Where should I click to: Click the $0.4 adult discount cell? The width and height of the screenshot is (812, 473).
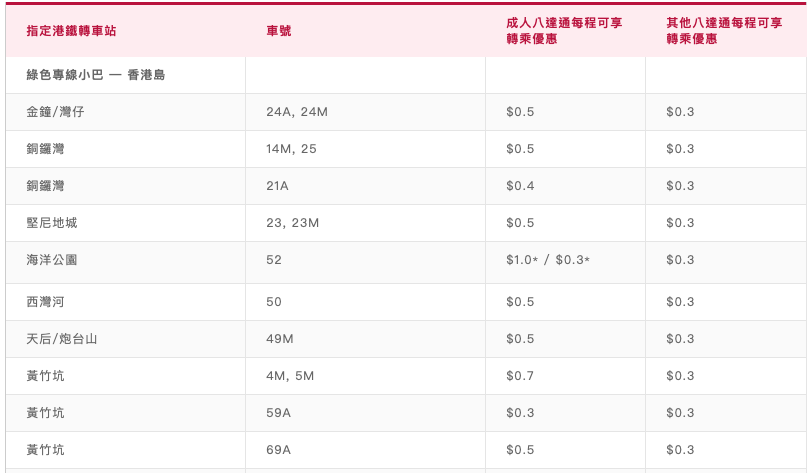point(520,186)
